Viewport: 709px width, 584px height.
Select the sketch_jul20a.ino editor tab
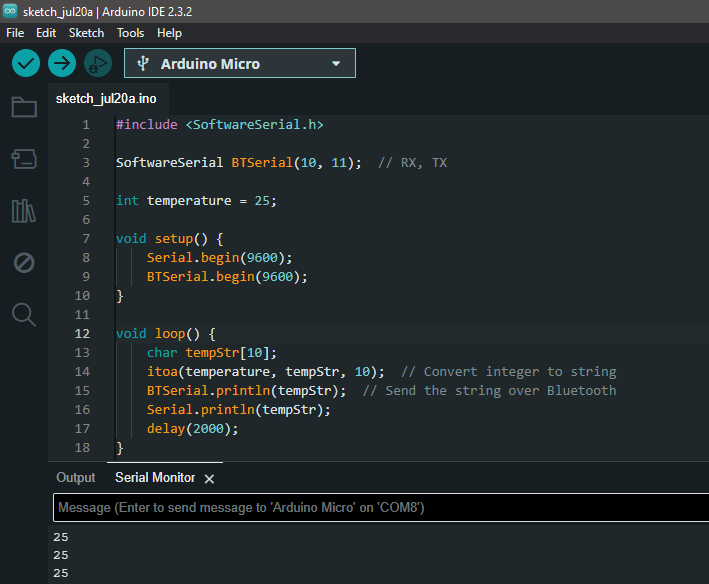click(106, 99)
